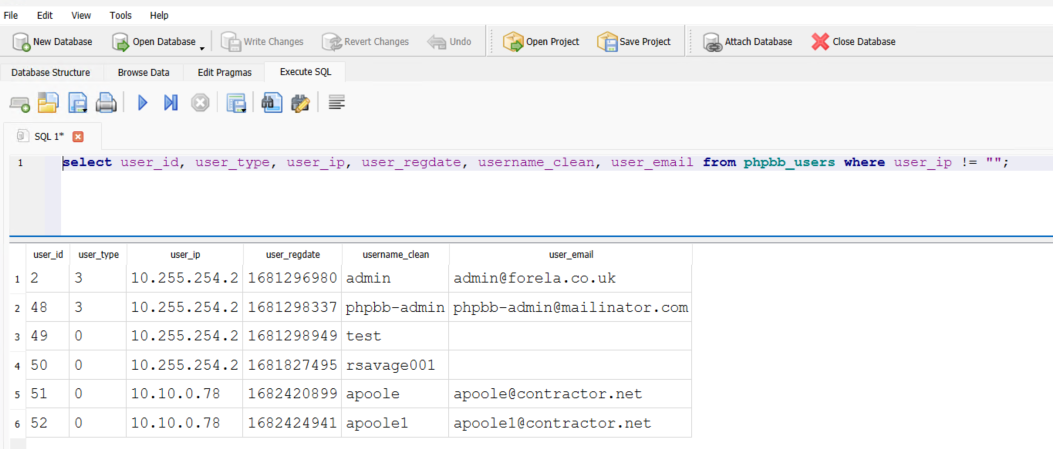Execute current line icon
Viewport: 1053px width, 449px height.
[171, 103]
